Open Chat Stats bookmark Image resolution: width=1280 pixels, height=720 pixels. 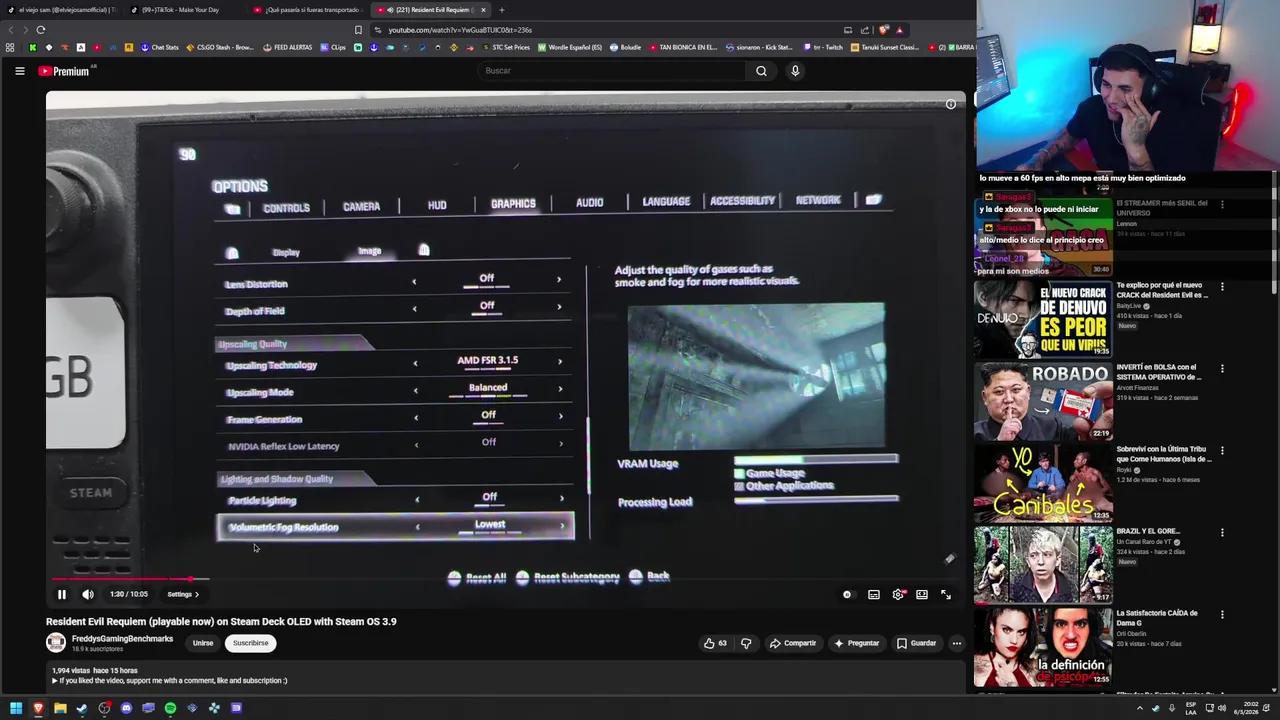(160, 47)
